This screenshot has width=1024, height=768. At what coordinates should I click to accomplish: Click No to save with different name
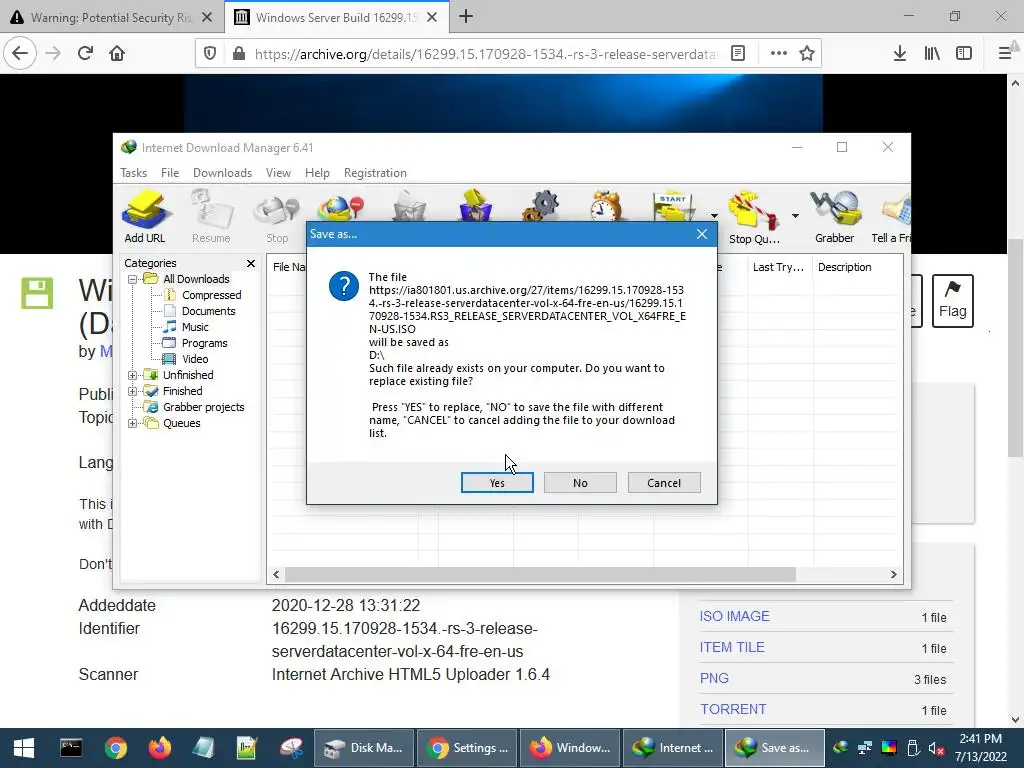click(x=580, y=483)
